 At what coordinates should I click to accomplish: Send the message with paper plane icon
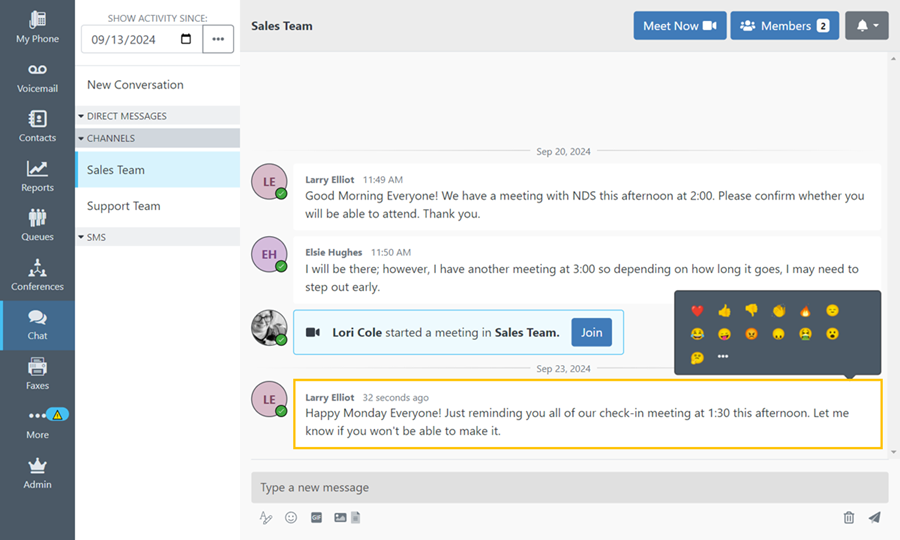click(x=874, y=518)
